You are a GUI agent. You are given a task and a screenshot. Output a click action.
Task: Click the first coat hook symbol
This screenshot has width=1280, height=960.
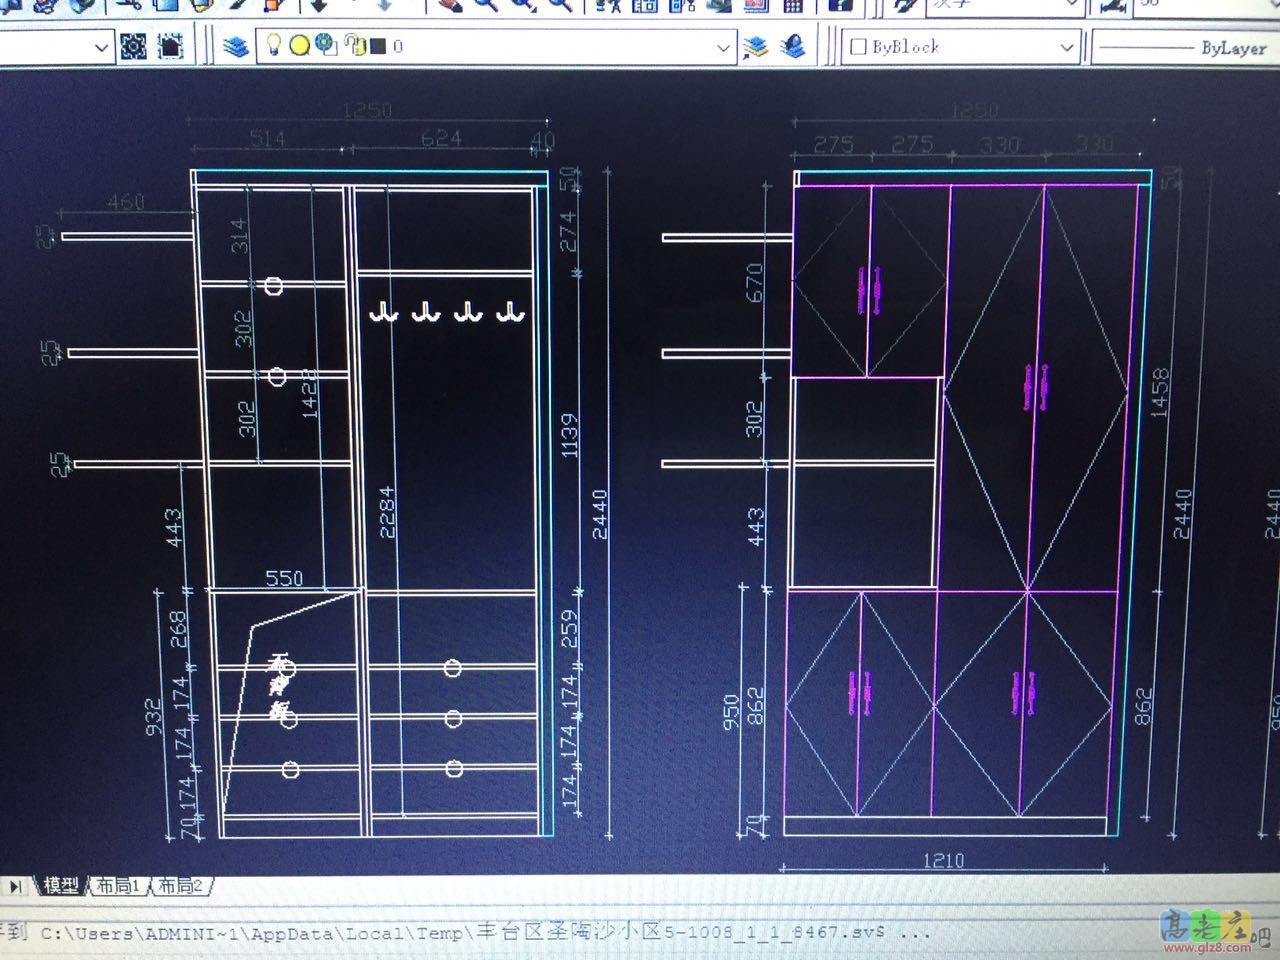[383, 313]
